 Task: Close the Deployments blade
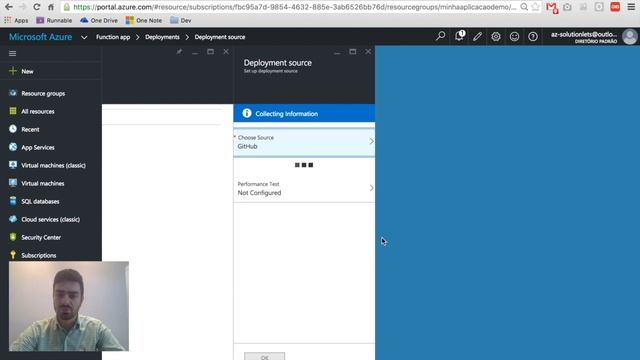point(226,52)
